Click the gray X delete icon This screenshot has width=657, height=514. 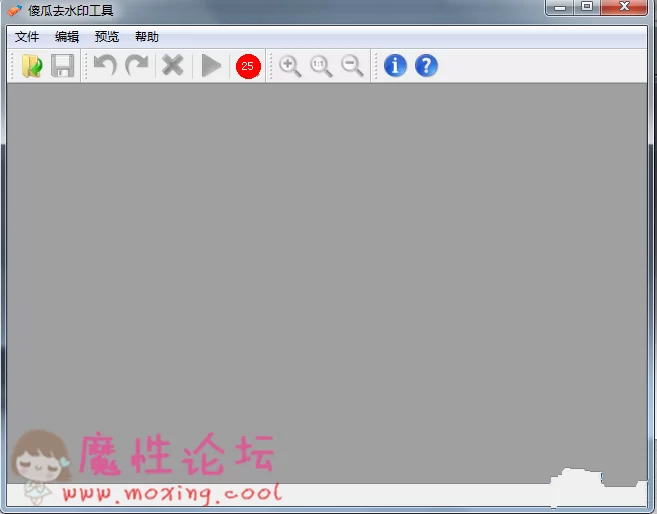pos(173,66)
